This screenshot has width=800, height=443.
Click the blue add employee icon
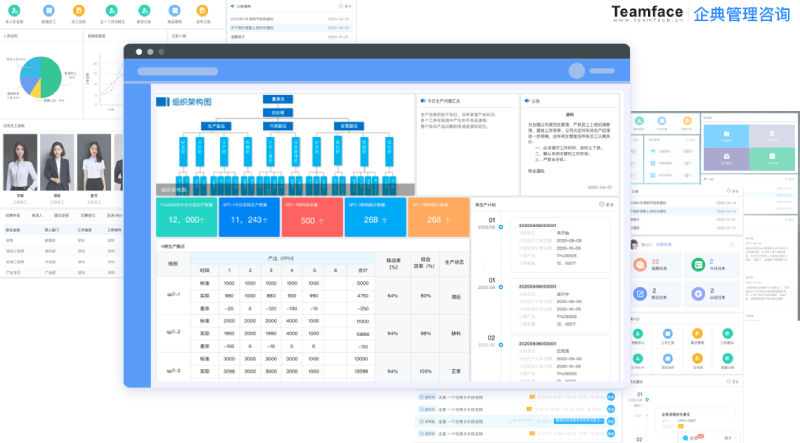click(x=49, y=9)
